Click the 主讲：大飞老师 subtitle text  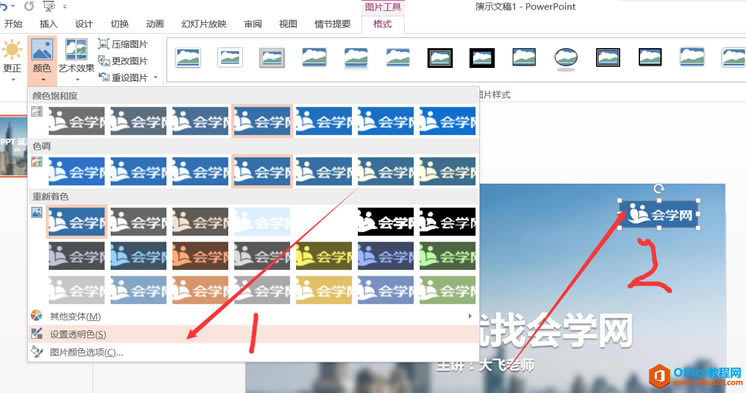point(485,365)
